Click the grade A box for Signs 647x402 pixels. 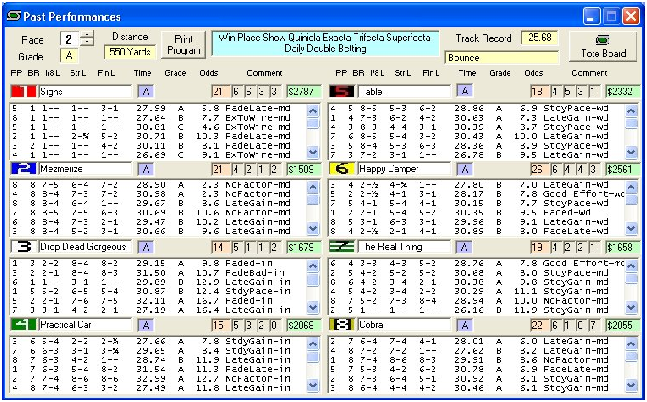click(x=146, y=91)
